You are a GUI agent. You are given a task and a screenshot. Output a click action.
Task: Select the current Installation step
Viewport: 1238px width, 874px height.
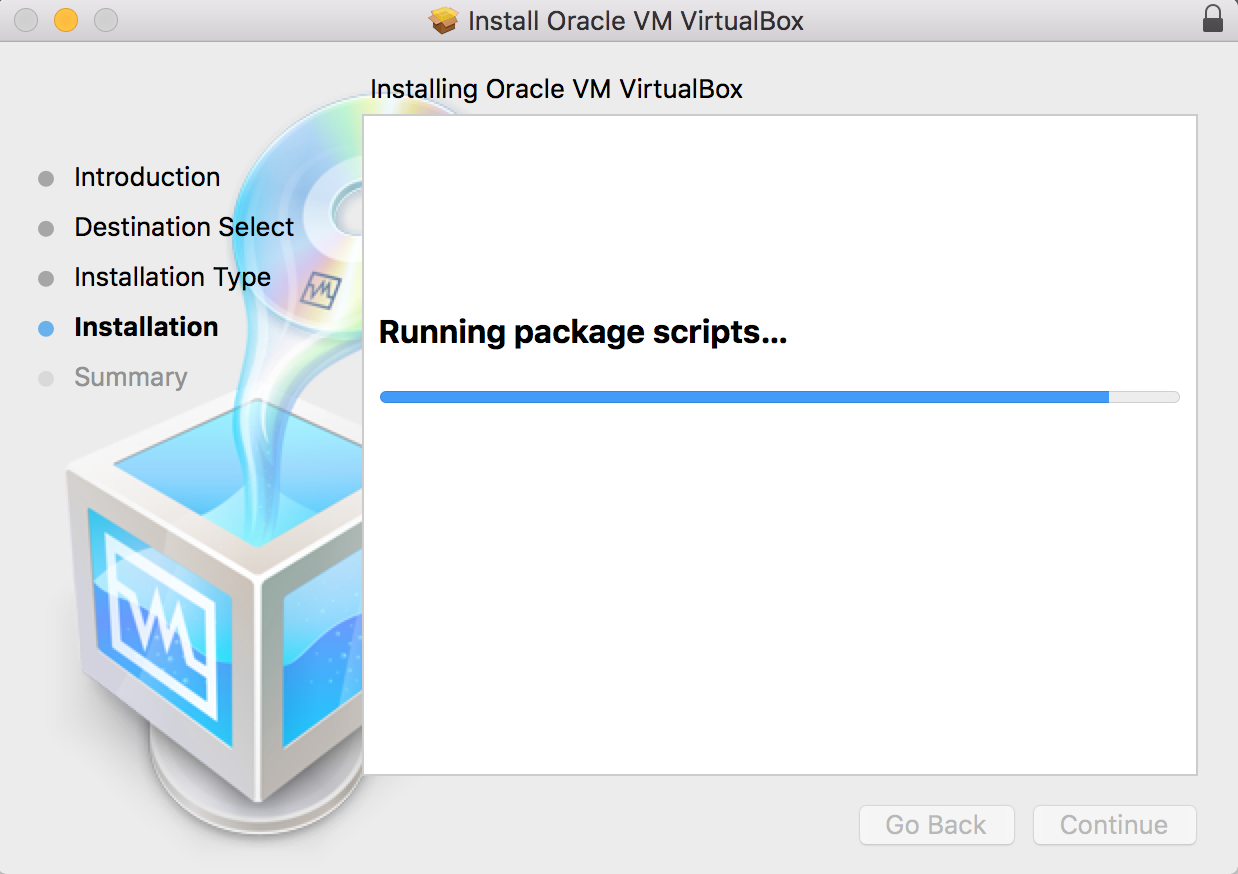tap(146, 327)
